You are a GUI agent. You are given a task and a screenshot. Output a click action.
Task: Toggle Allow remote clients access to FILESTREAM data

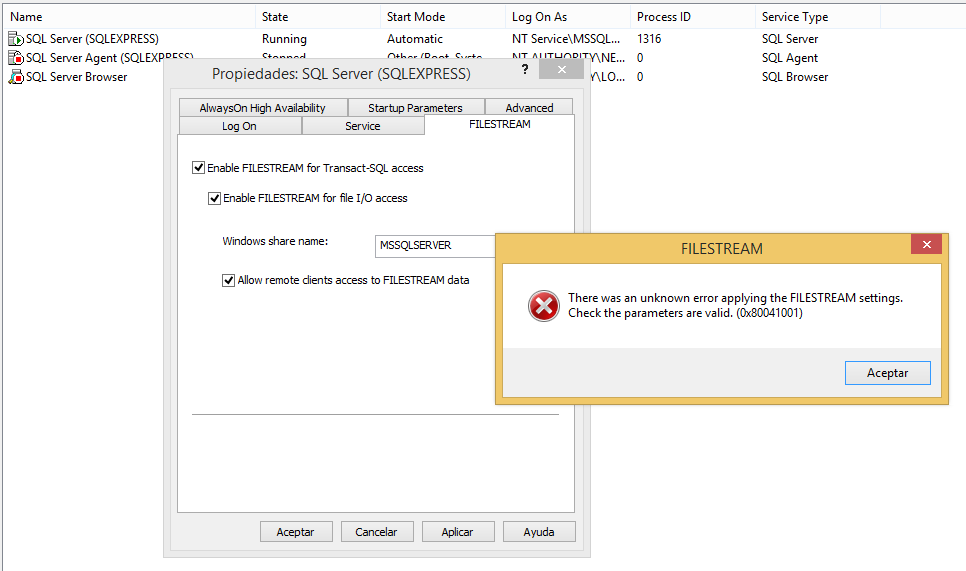pos(229,280)
